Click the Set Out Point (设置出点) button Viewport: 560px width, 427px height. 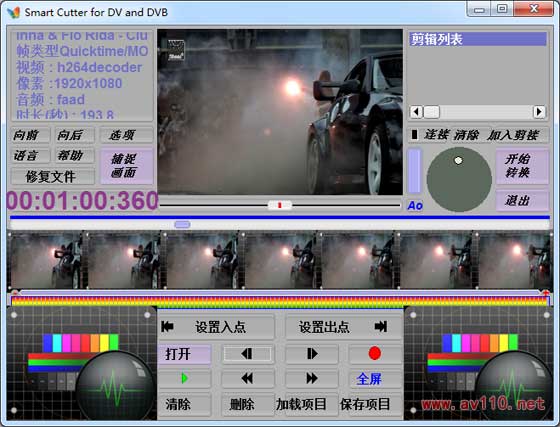coord(344,327)
